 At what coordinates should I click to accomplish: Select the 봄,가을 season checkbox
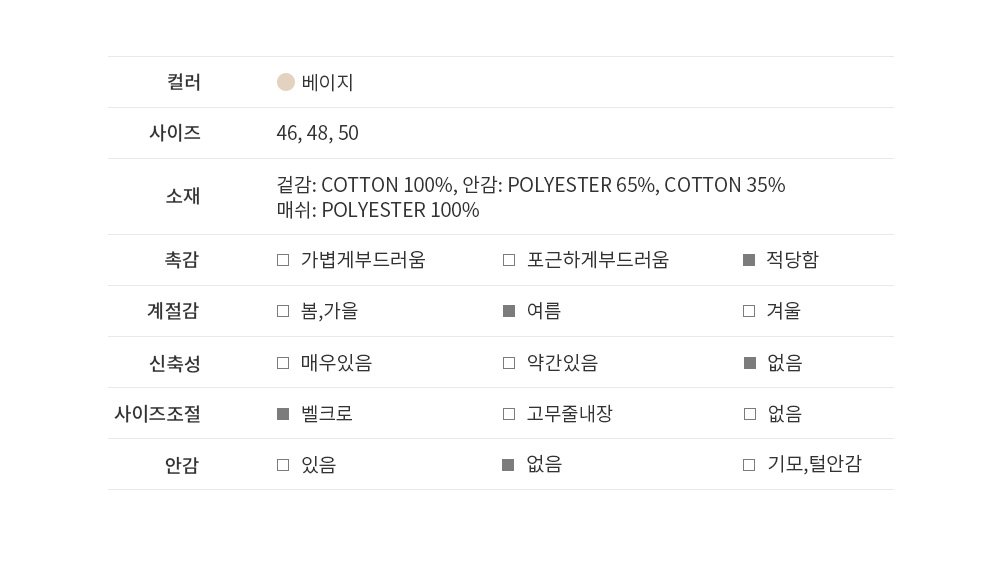(283, 311)
